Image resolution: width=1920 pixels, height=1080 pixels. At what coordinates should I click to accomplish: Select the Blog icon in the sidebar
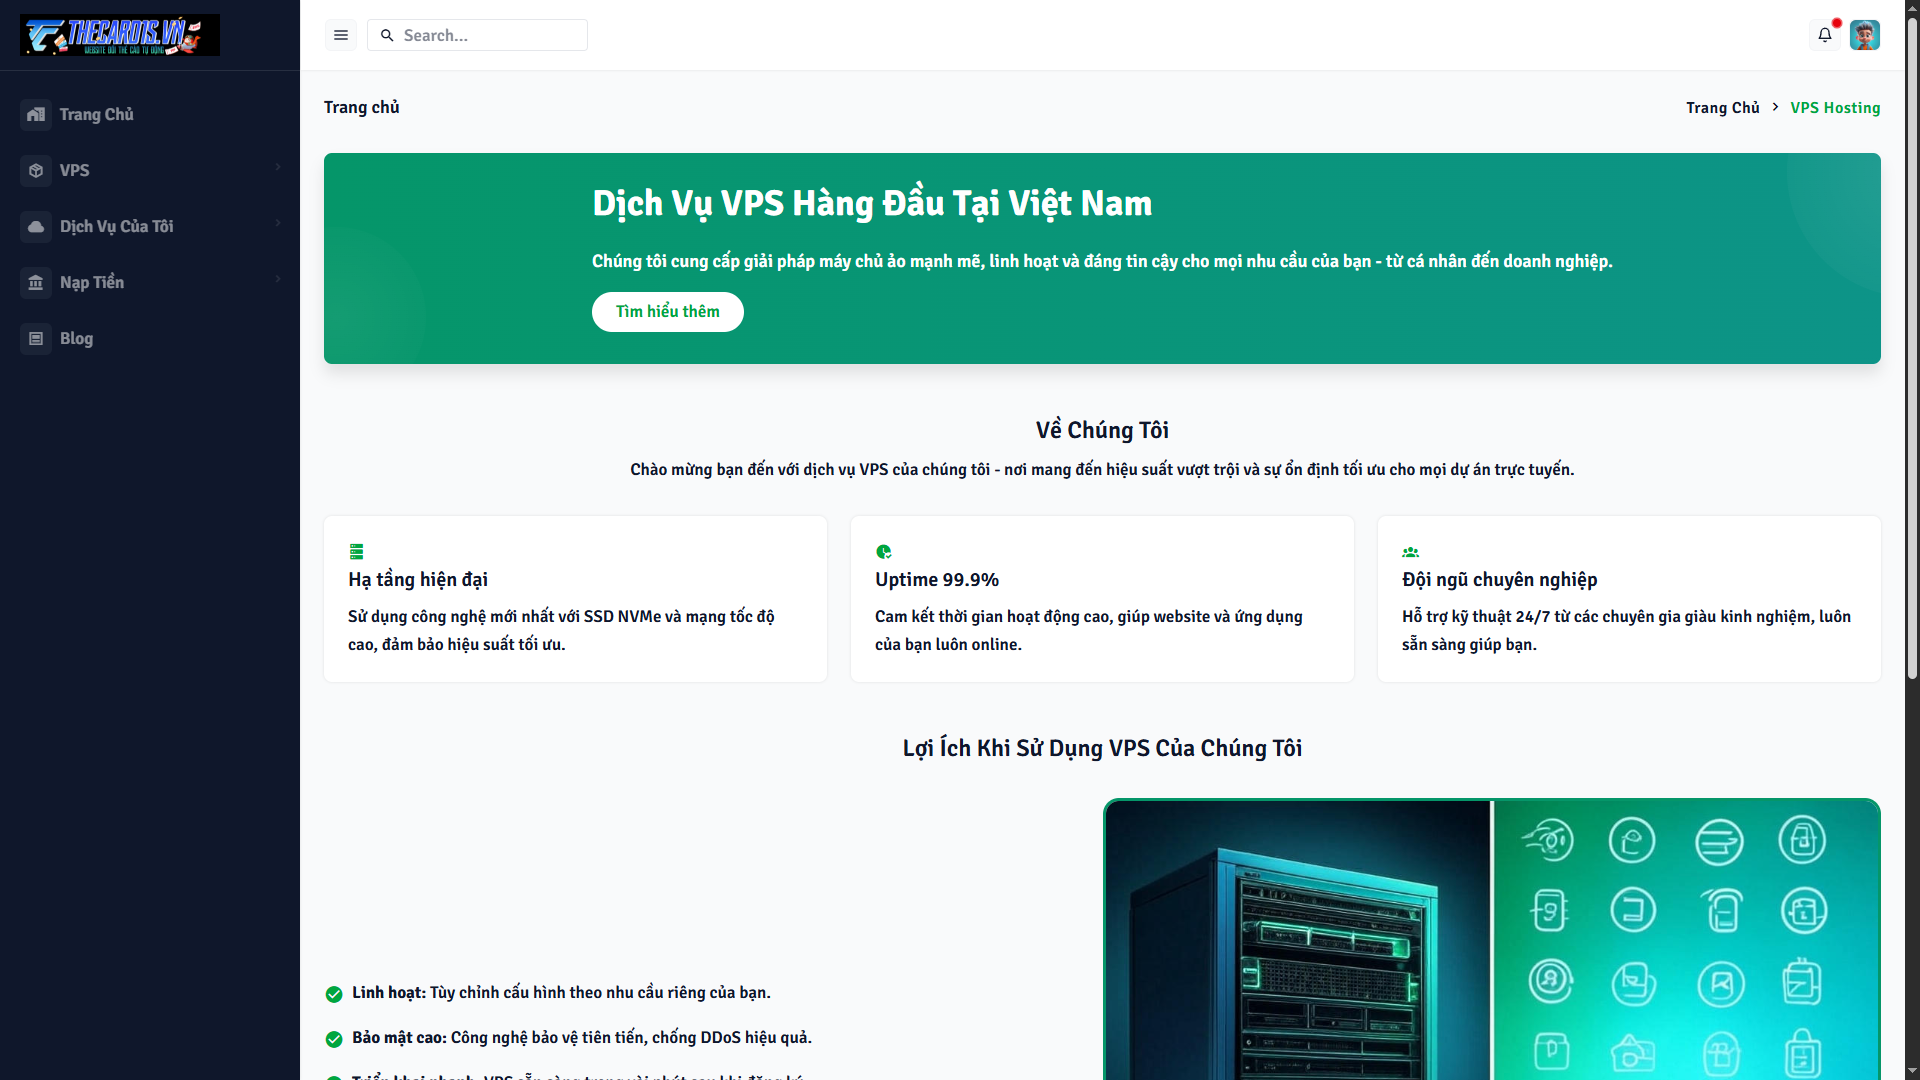click(x=36, y=338)
